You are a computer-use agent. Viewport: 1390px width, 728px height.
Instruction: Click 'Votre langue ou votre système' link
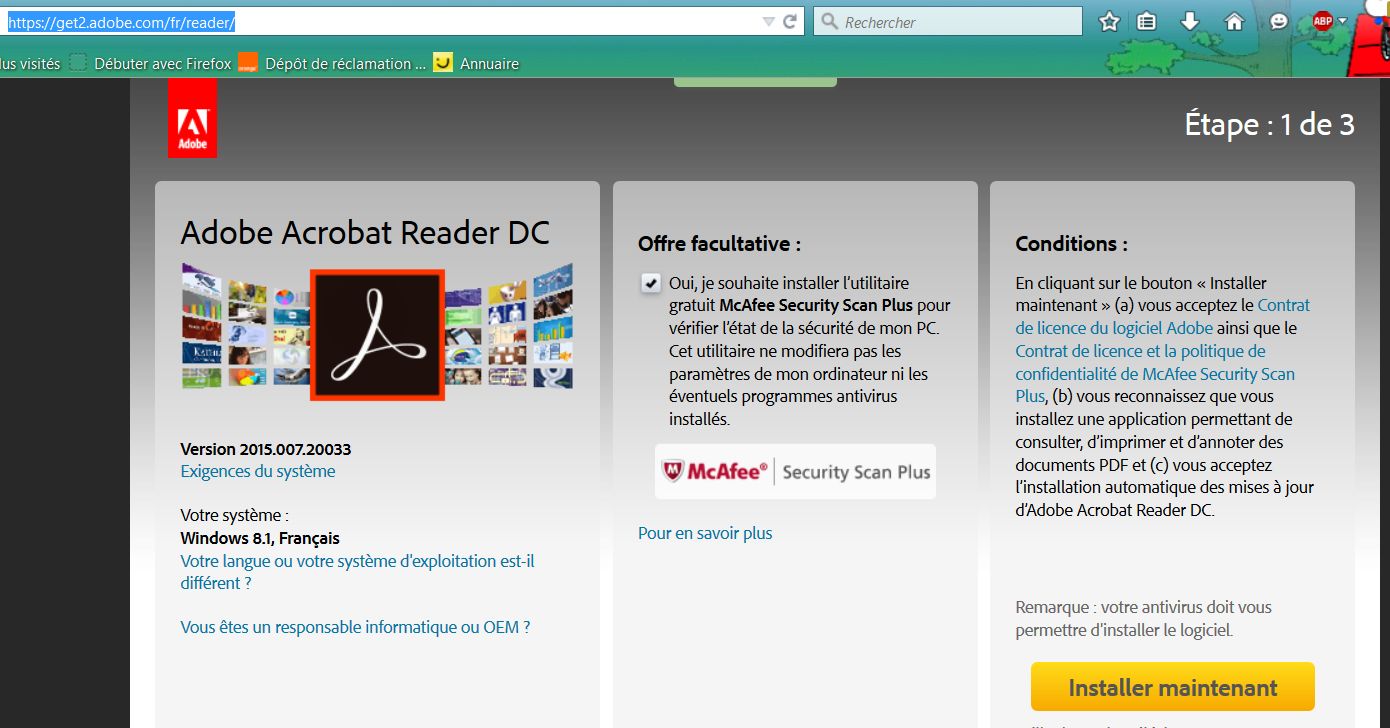click(358, 572)
